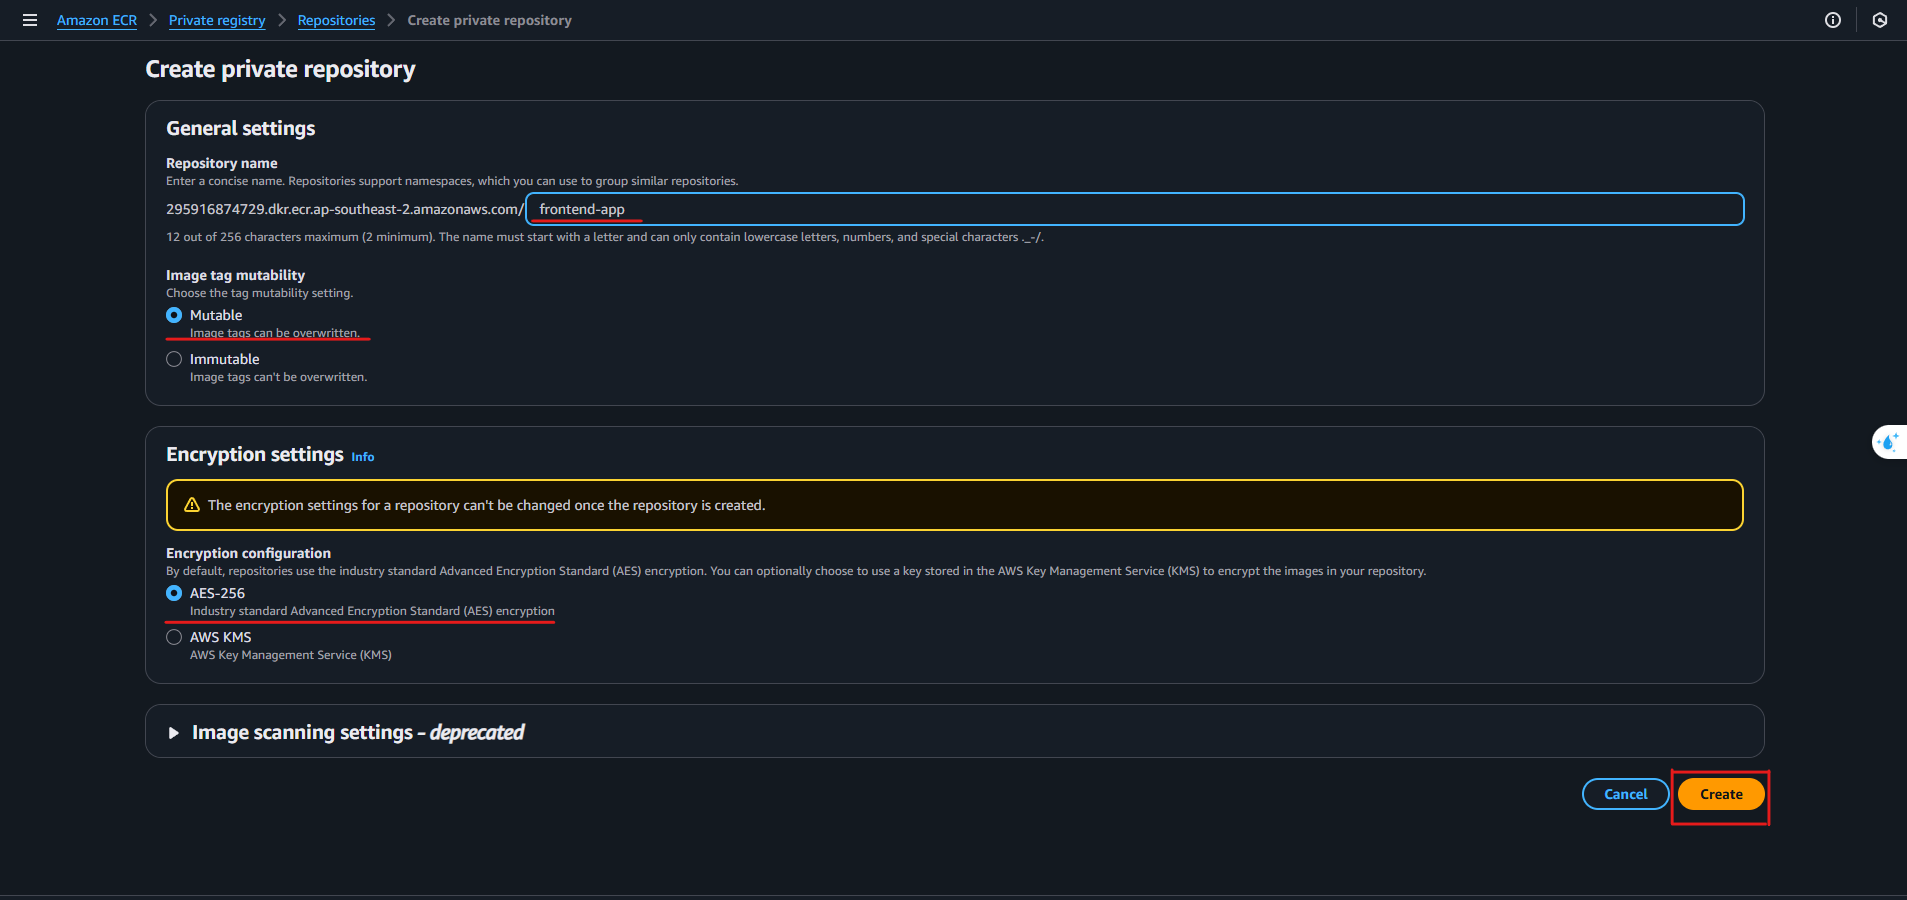Click the Repository name input field
The height and width of the screenshot is (900, 1907).
[1134, 209]
